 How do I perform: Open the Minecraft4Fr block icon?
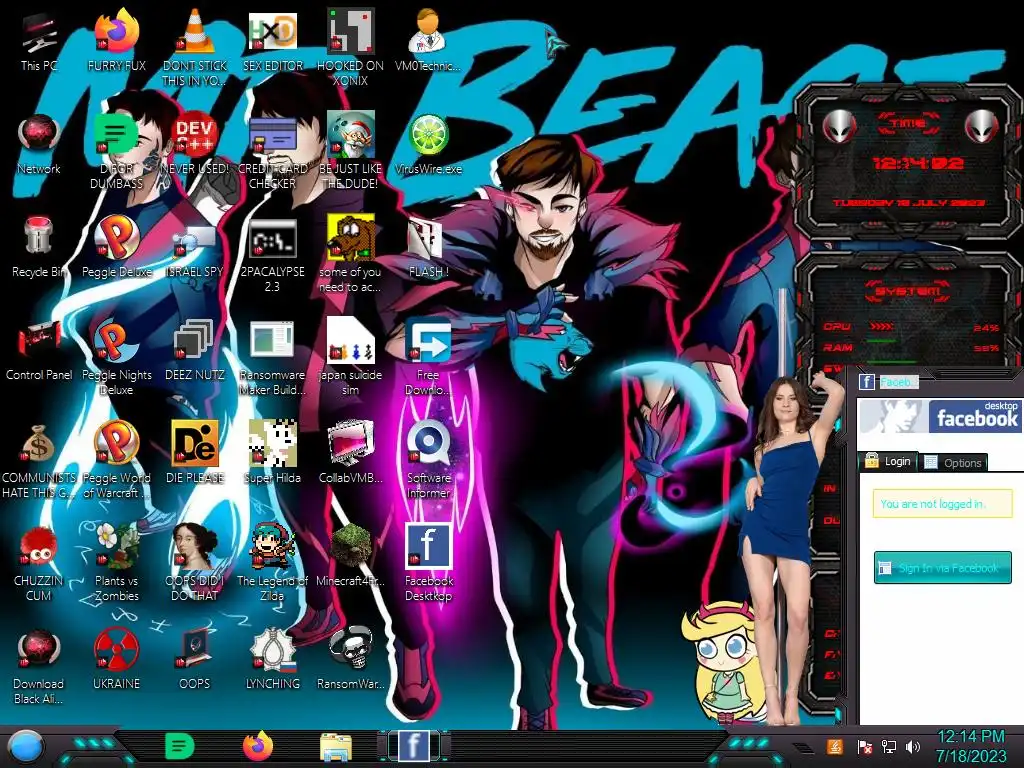pyautogui.click(x=350, y=546)
